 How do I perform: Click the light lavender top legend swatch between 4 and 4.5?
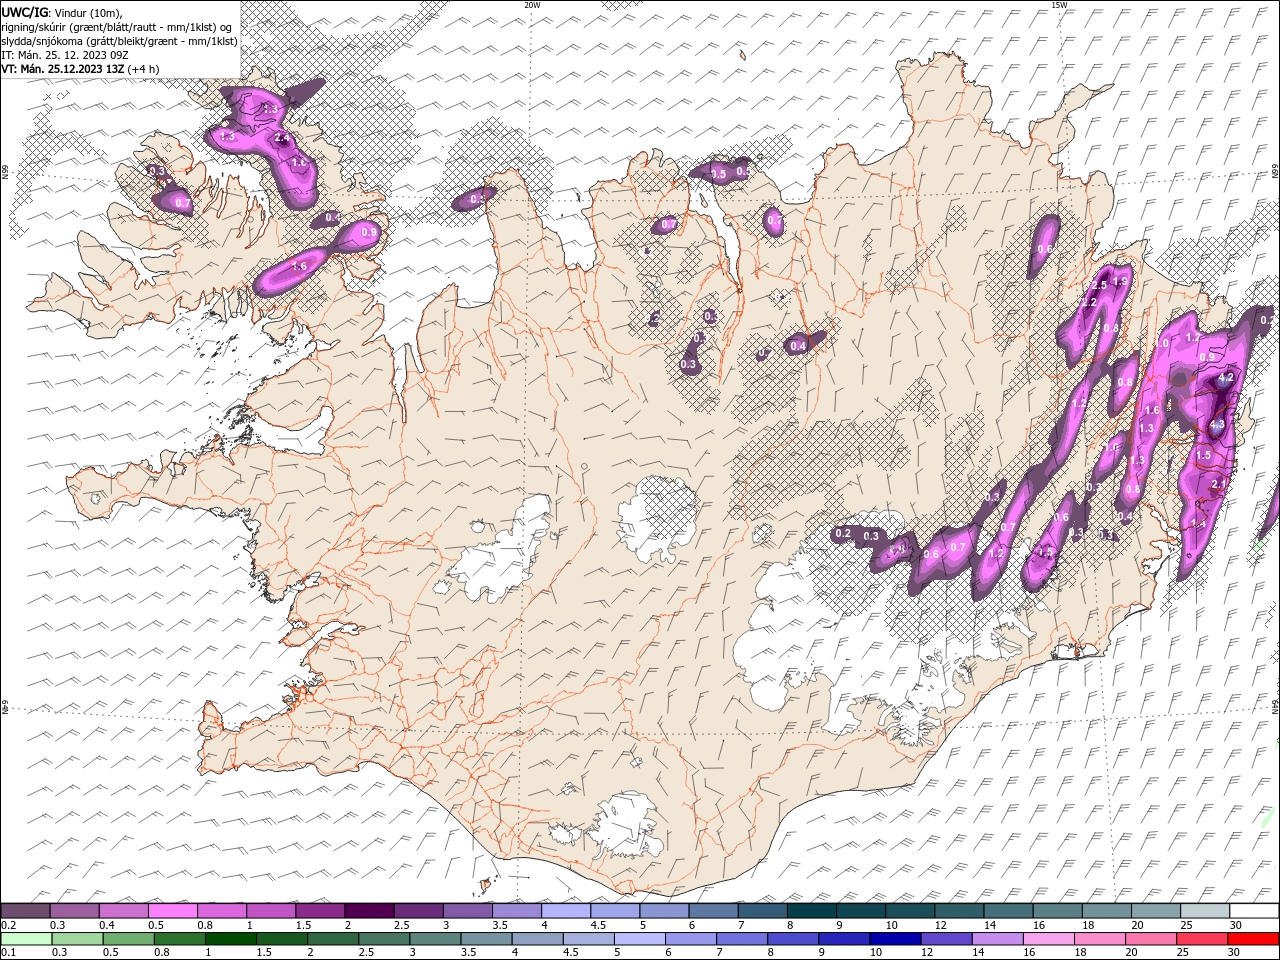pos(565,911)
